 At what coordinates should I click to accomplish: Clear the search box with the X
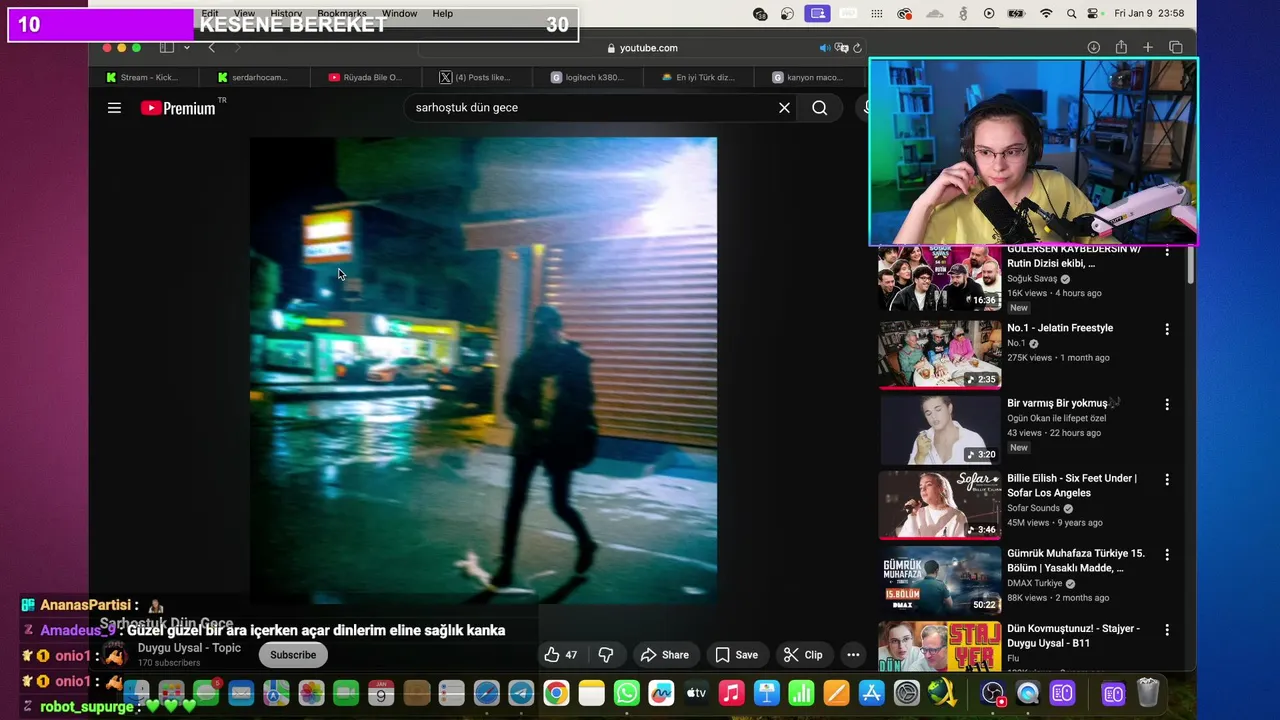[x=784, y=108]
